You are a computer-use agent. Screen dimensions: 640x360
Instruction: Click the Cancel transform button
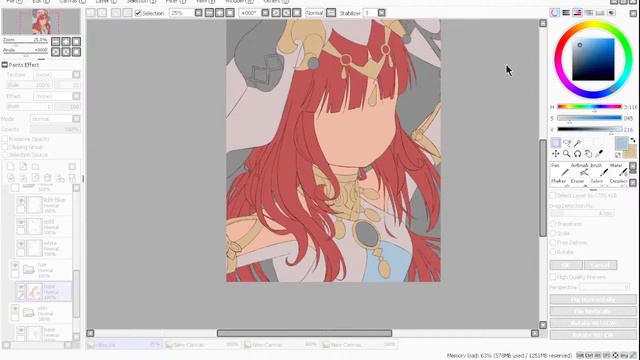(x=600, y=265)
